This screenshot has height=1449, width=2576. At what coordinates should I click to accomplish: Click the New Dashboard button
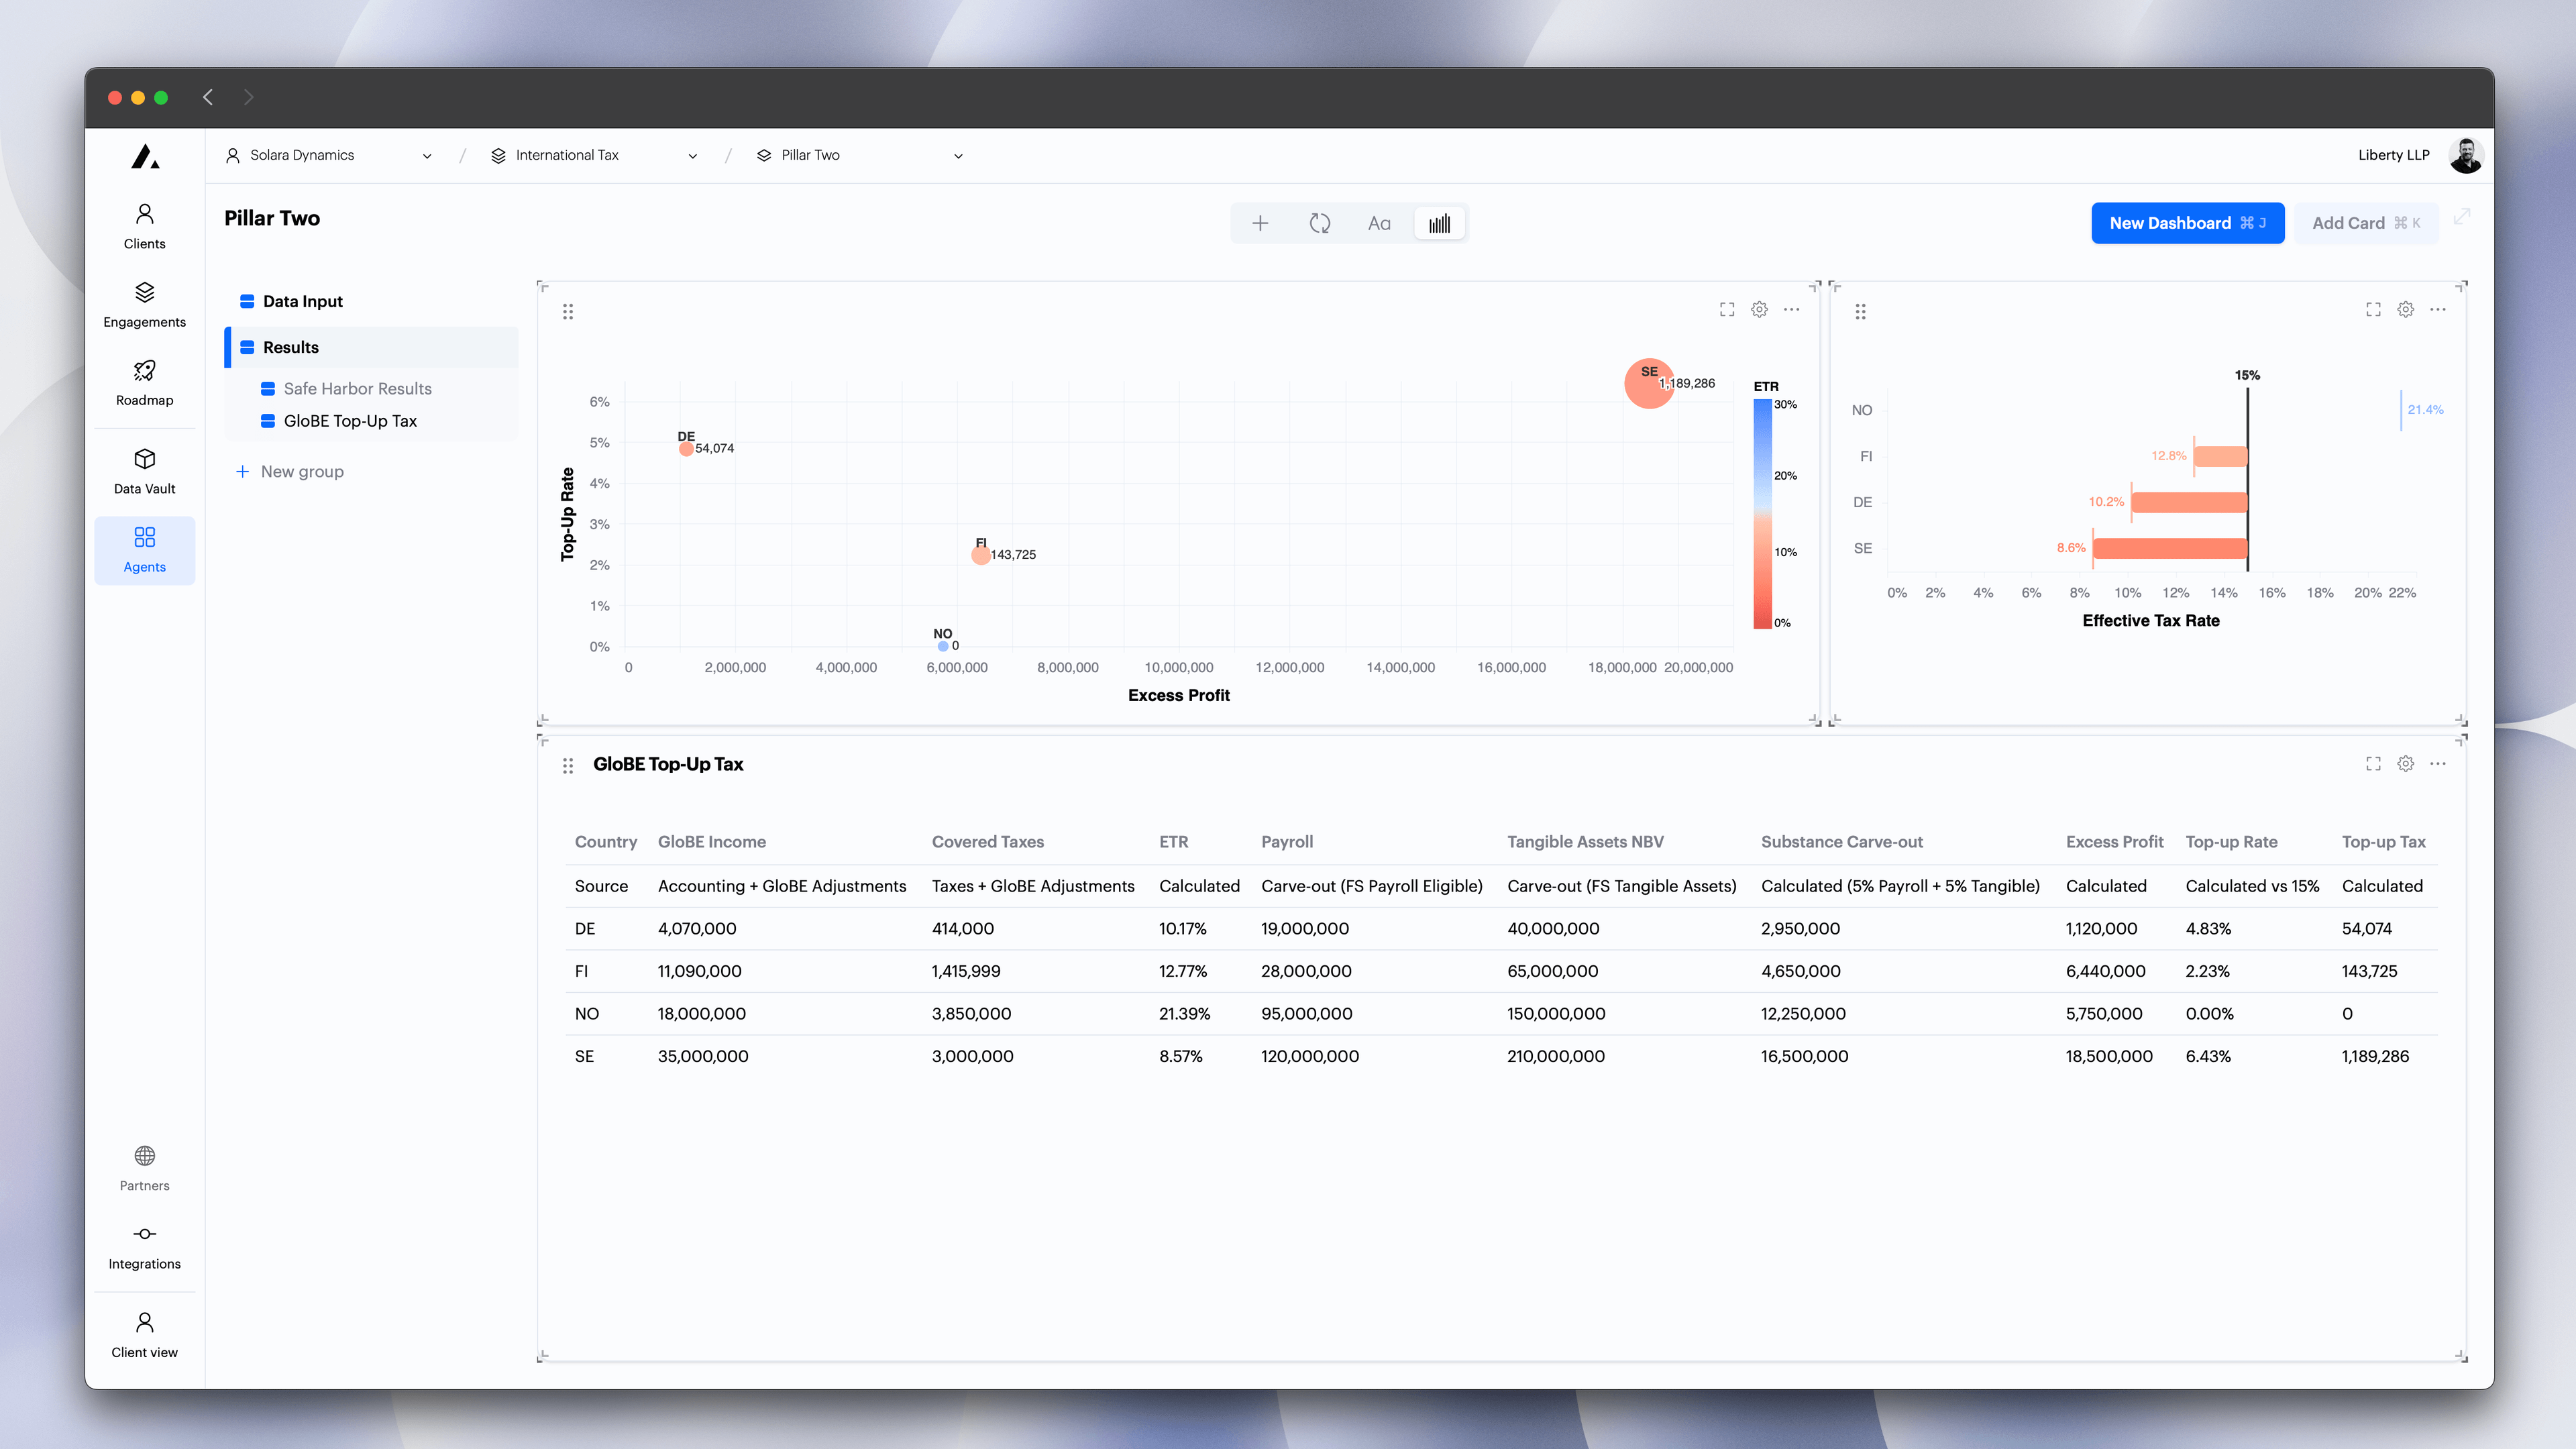[x=2187, y=223]
